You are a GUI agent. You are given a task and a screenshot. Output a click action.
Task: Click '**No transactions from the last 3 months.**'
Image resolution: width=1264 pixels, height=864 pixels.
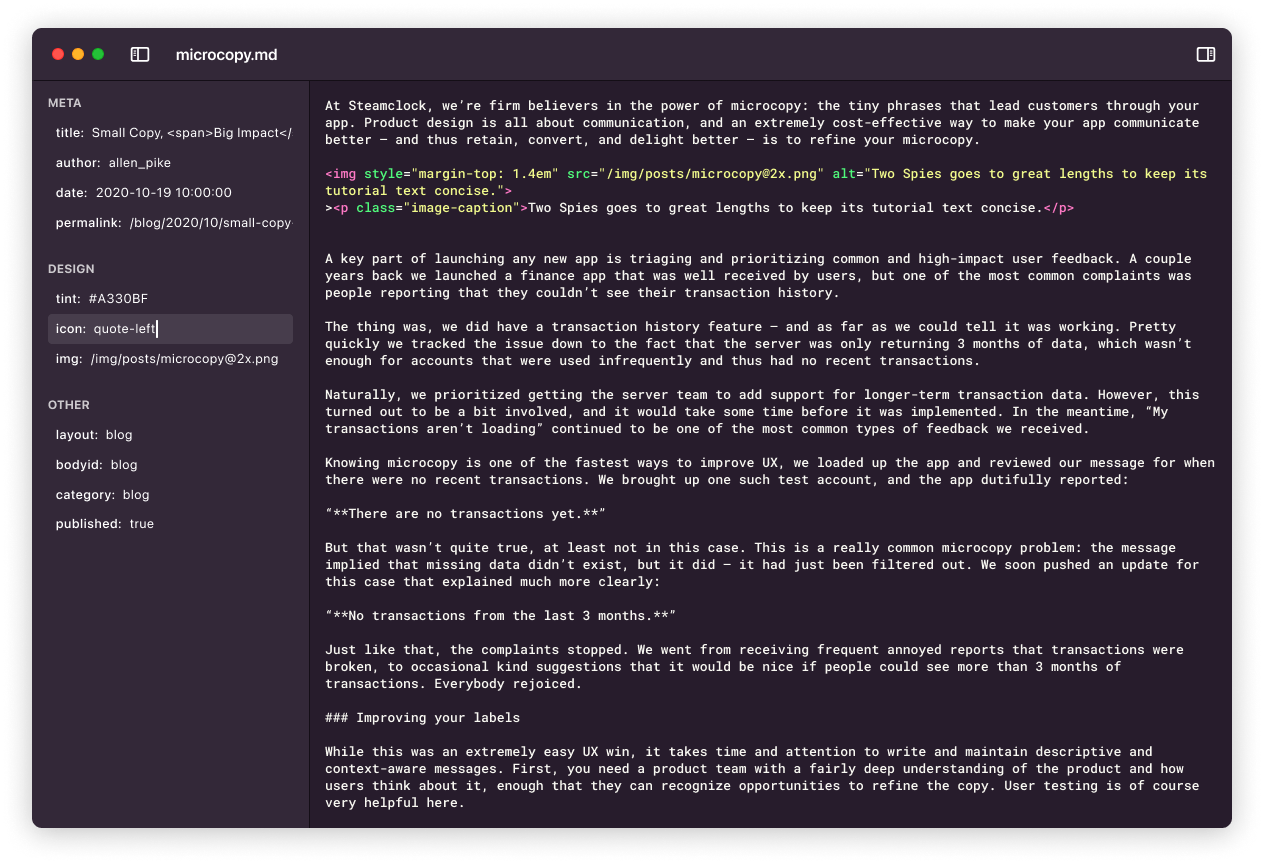point(500,616)
